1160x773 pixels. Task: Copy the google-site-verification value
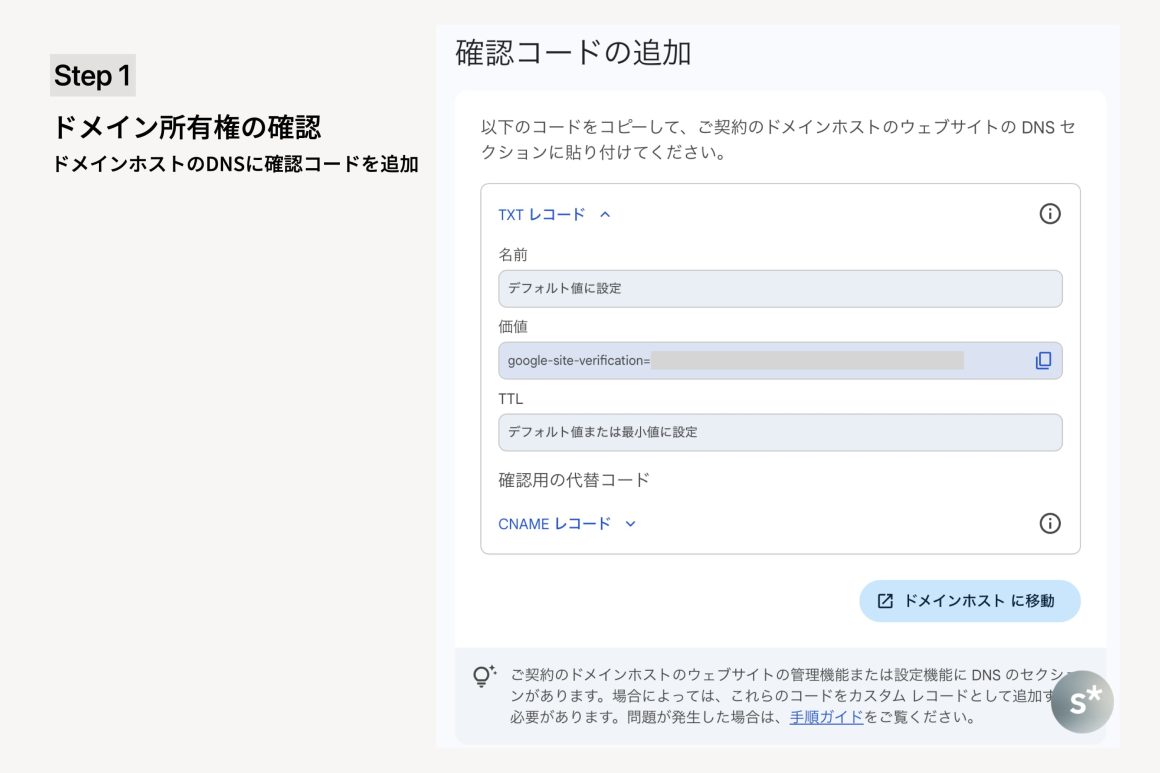[x=1043, y=361]
